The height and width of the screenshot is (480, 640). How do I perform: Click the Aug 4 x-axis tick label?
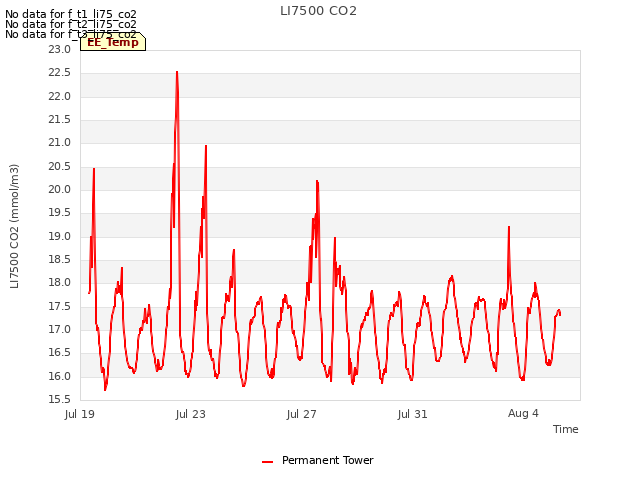(523, 413)
